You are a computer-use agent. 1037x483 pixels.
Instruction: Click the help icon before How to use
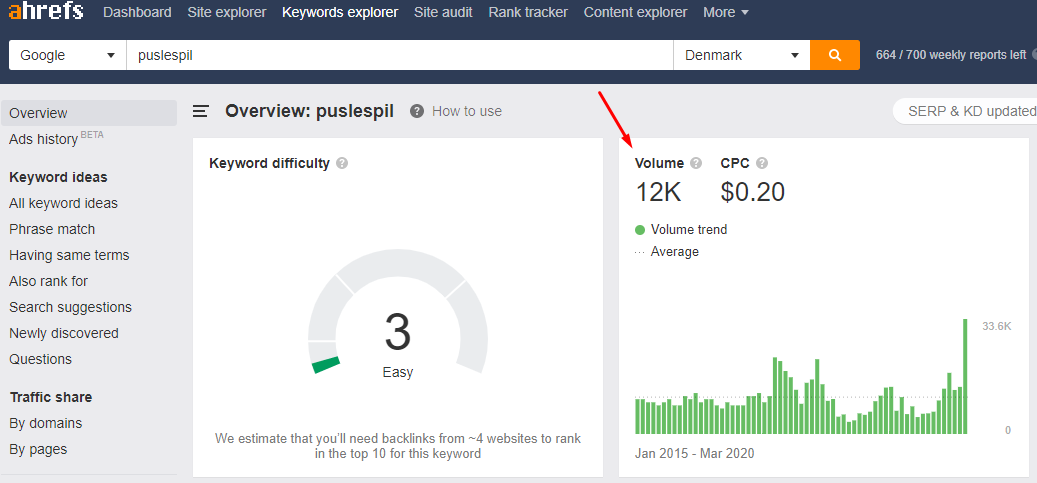(x=417, y=111)
